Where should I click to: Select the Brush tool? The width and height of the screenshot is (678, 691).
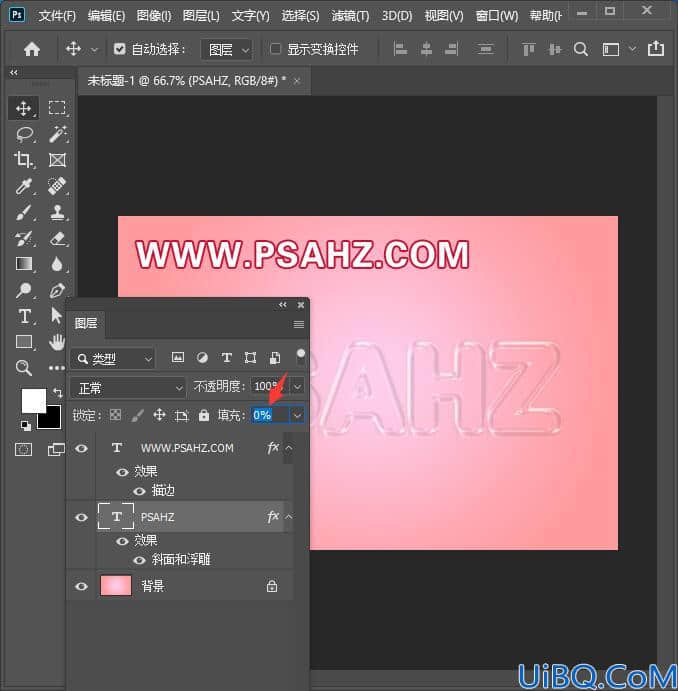point(23,213)
